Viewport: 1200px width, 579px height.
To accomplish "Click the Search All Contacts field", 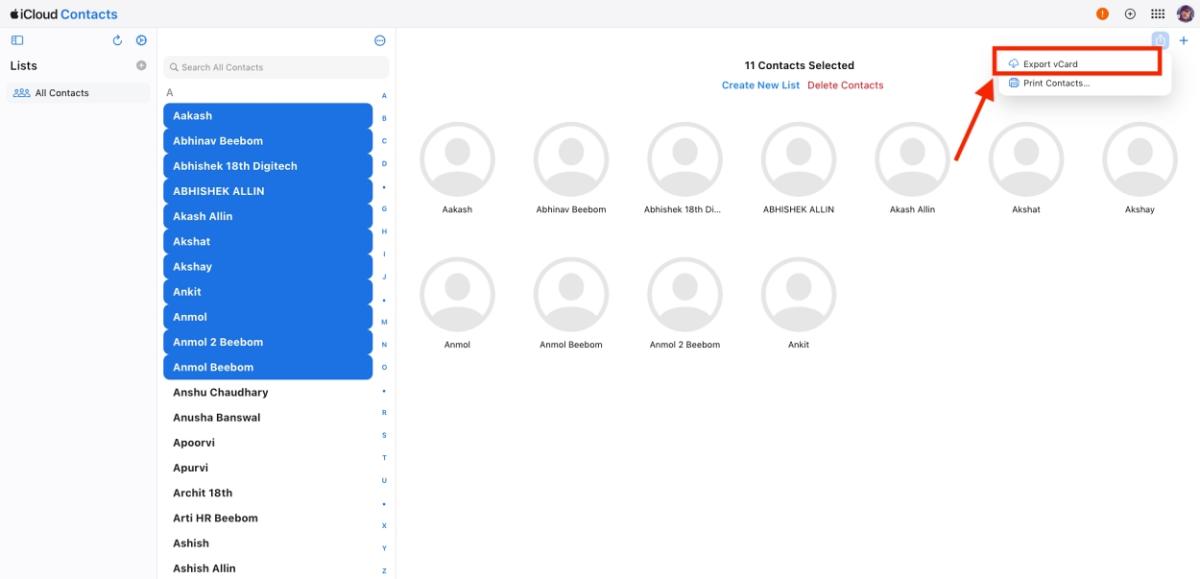I will (275, 67).
